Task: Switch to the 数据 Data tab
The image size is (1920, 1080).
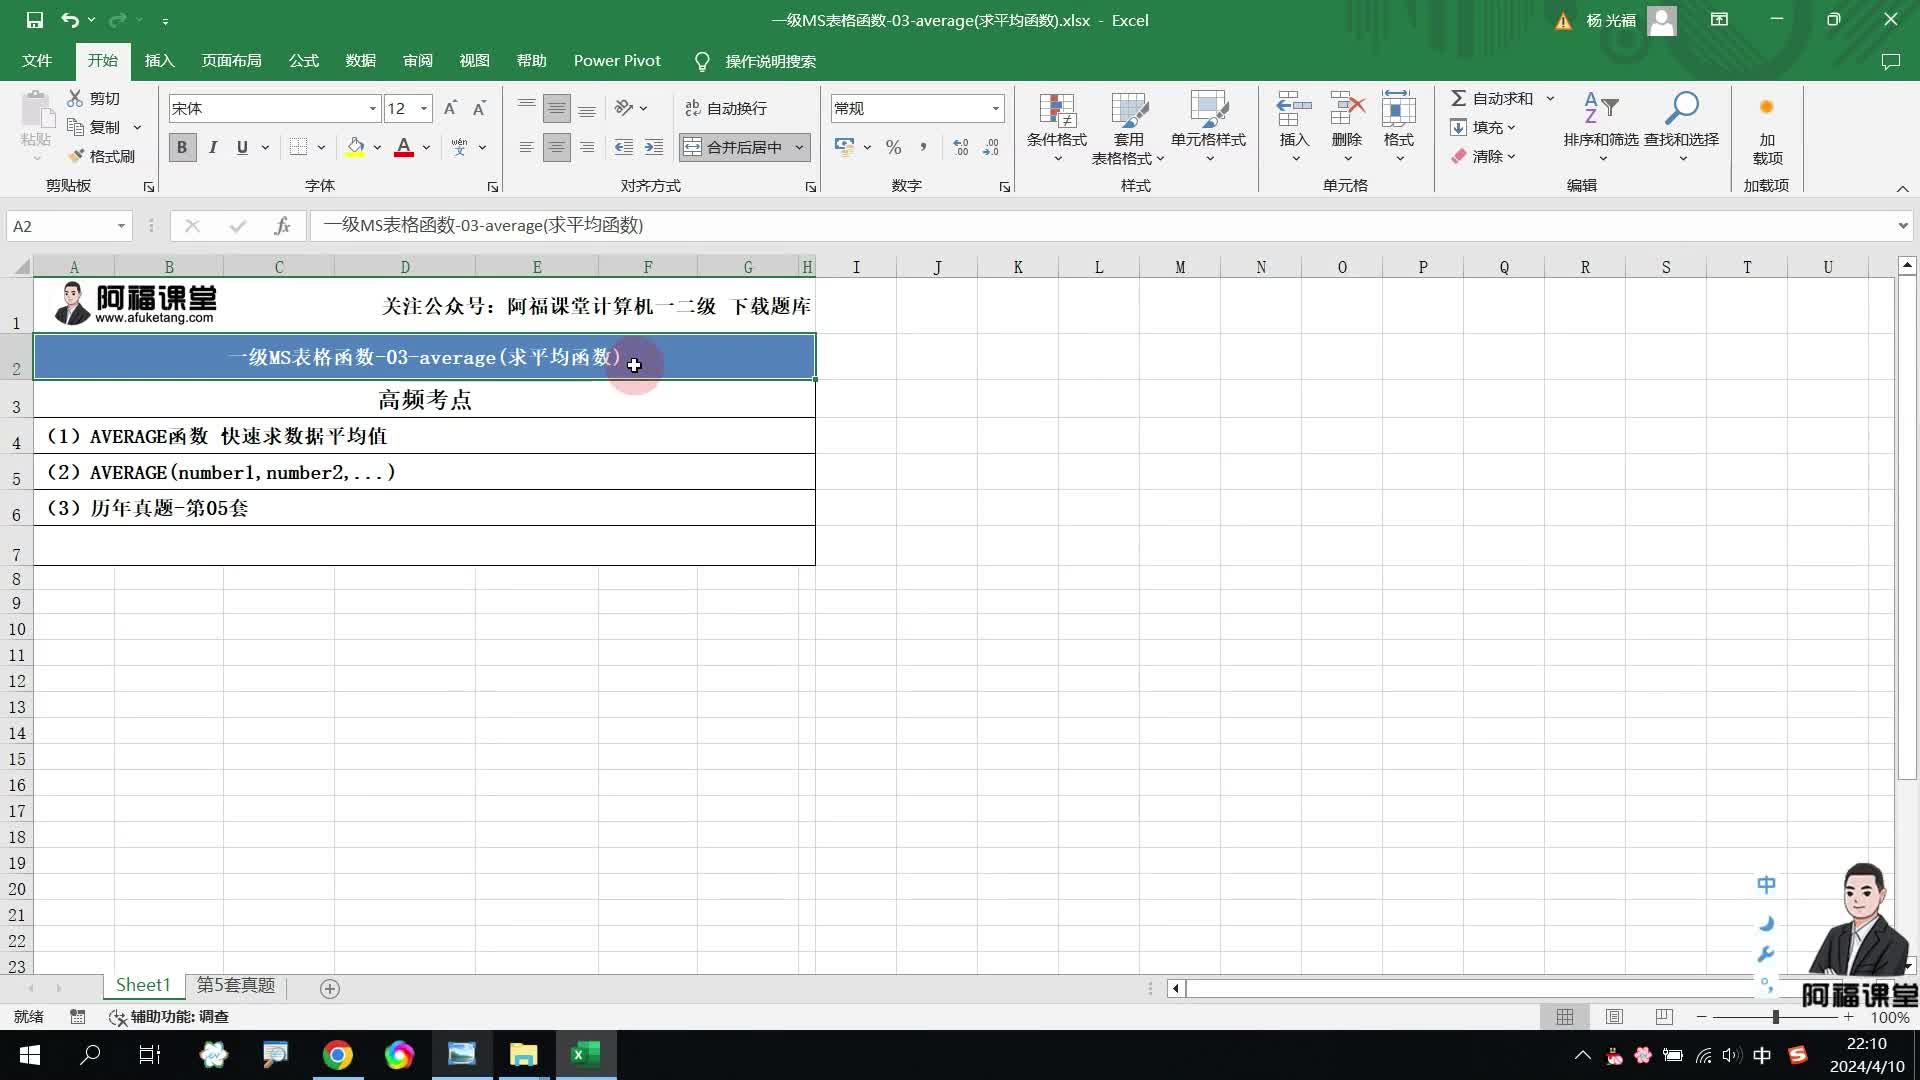Action: point(360,61)
